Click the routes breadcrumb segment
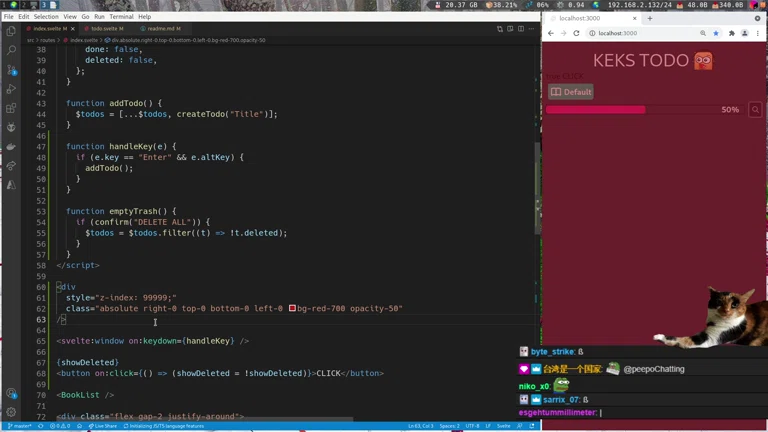The width and height of the screenshot is (768, 432). 48,40
